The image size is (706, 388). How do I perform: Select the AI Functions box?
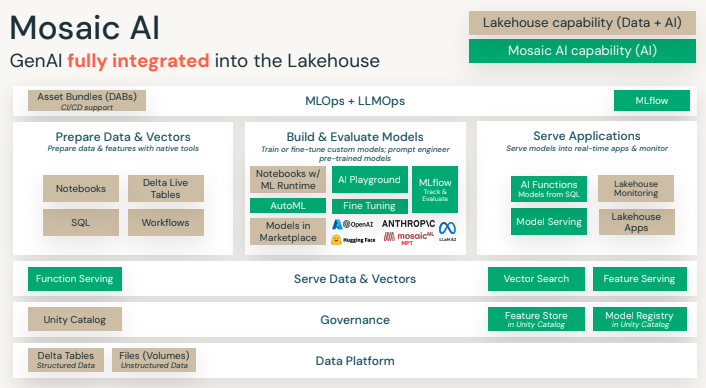coord(549,189)
